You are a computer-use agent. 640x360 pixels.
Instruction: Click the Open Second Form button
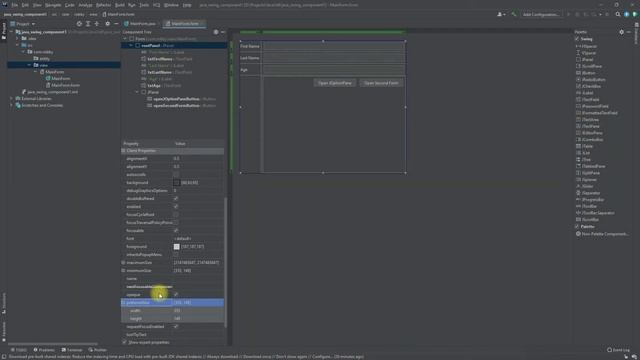click(381, 83)
